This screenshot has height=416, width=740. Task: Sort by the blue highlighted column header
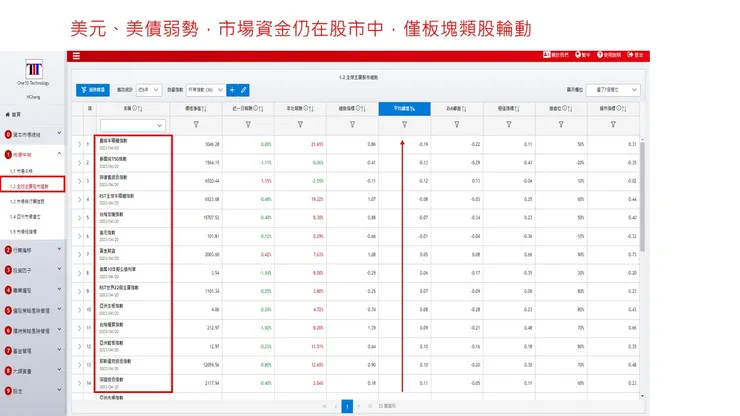pyautogui.click(x=404, y=109)
